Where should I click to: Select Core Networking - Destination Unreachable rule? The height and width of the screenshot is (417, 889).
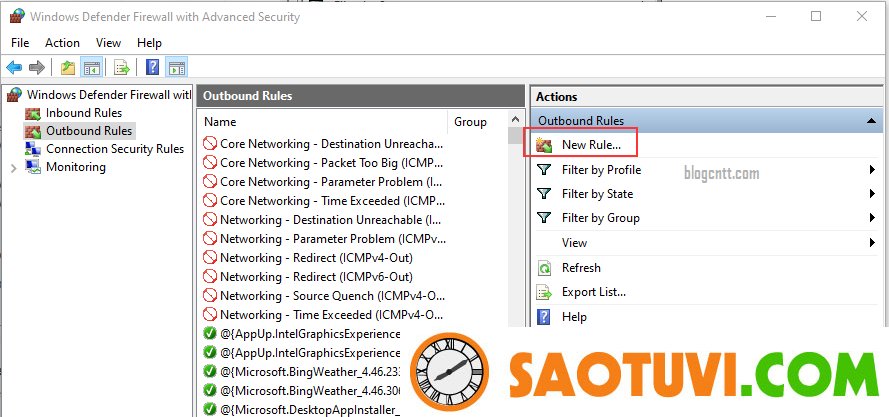[331, 144]
